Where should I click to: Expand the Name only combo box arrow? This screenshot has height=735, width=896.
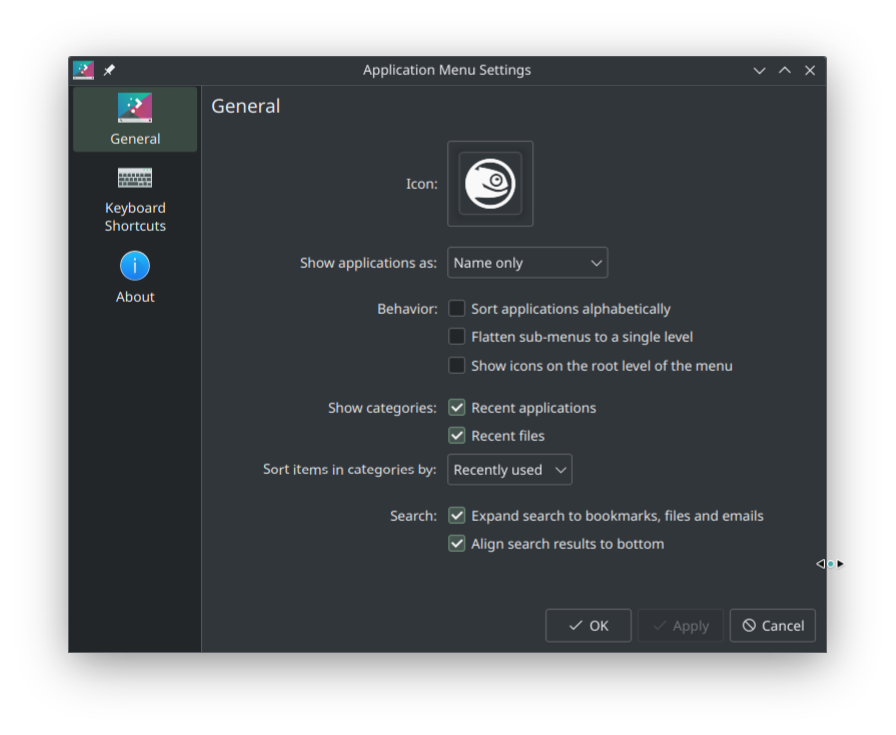[598, 262]
